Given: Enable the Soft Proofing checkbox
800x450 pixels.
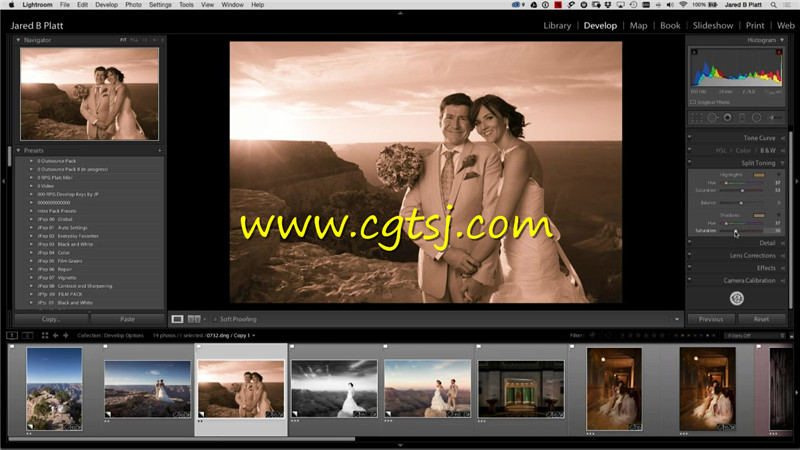Looking at the screenshot, I should (215, 319).
